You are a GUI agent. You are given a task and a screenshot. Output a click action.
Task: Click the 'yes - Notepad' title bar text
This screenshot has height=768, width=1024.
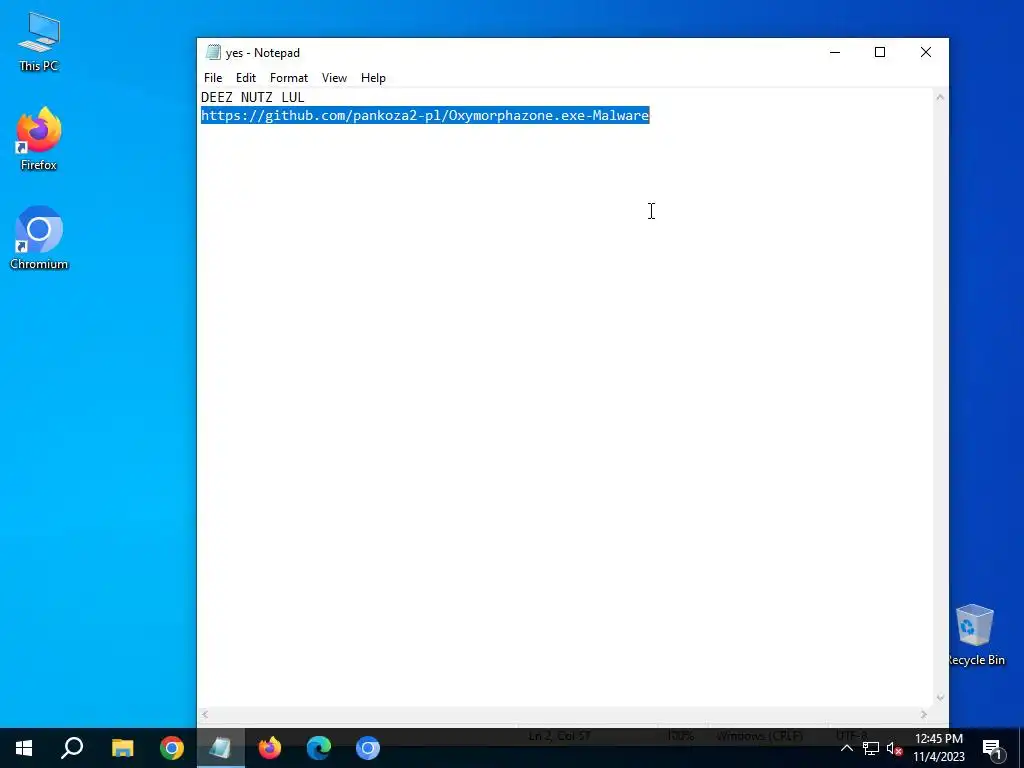pos(263,53)
